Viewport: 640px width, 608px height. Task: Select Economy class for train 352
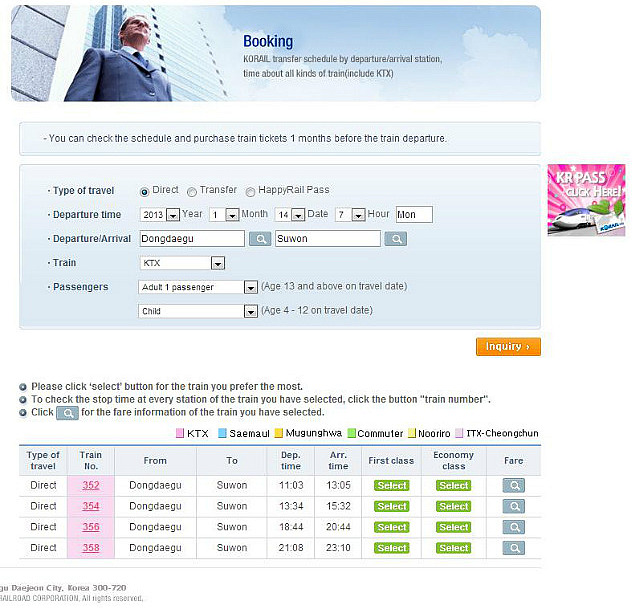453,486
